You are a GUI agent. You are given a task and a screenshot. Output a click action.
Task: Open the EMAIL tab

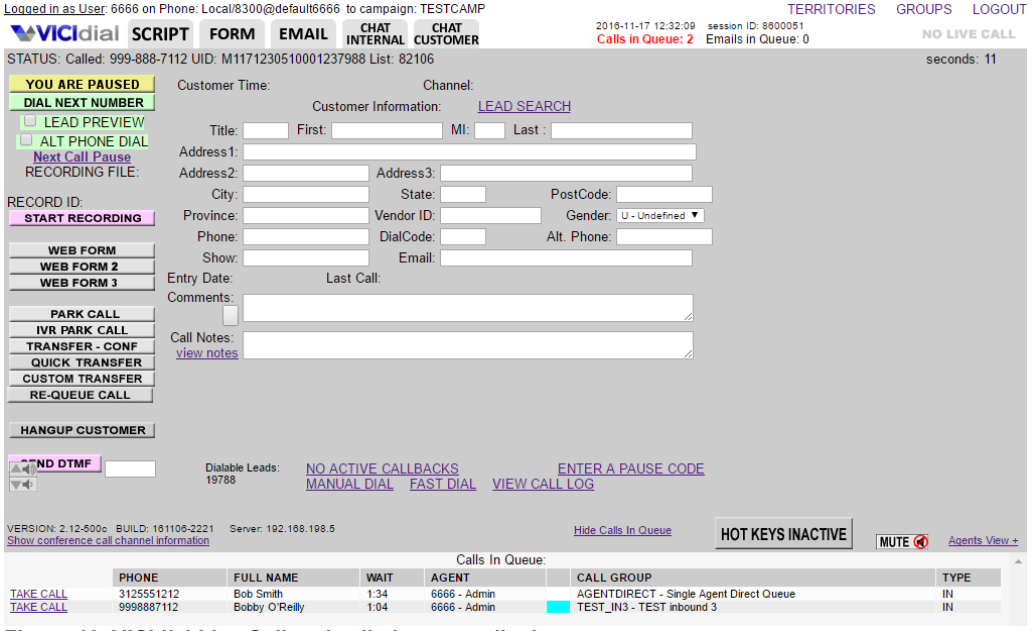click(x=303, y=34)
